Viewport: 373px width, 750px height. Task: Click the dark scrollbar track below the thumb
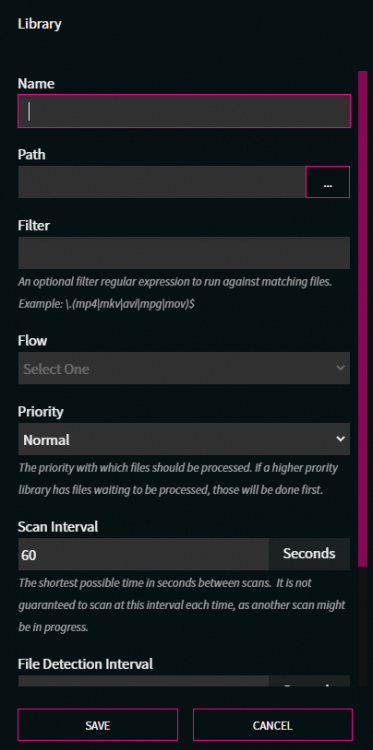coord(362,627)
